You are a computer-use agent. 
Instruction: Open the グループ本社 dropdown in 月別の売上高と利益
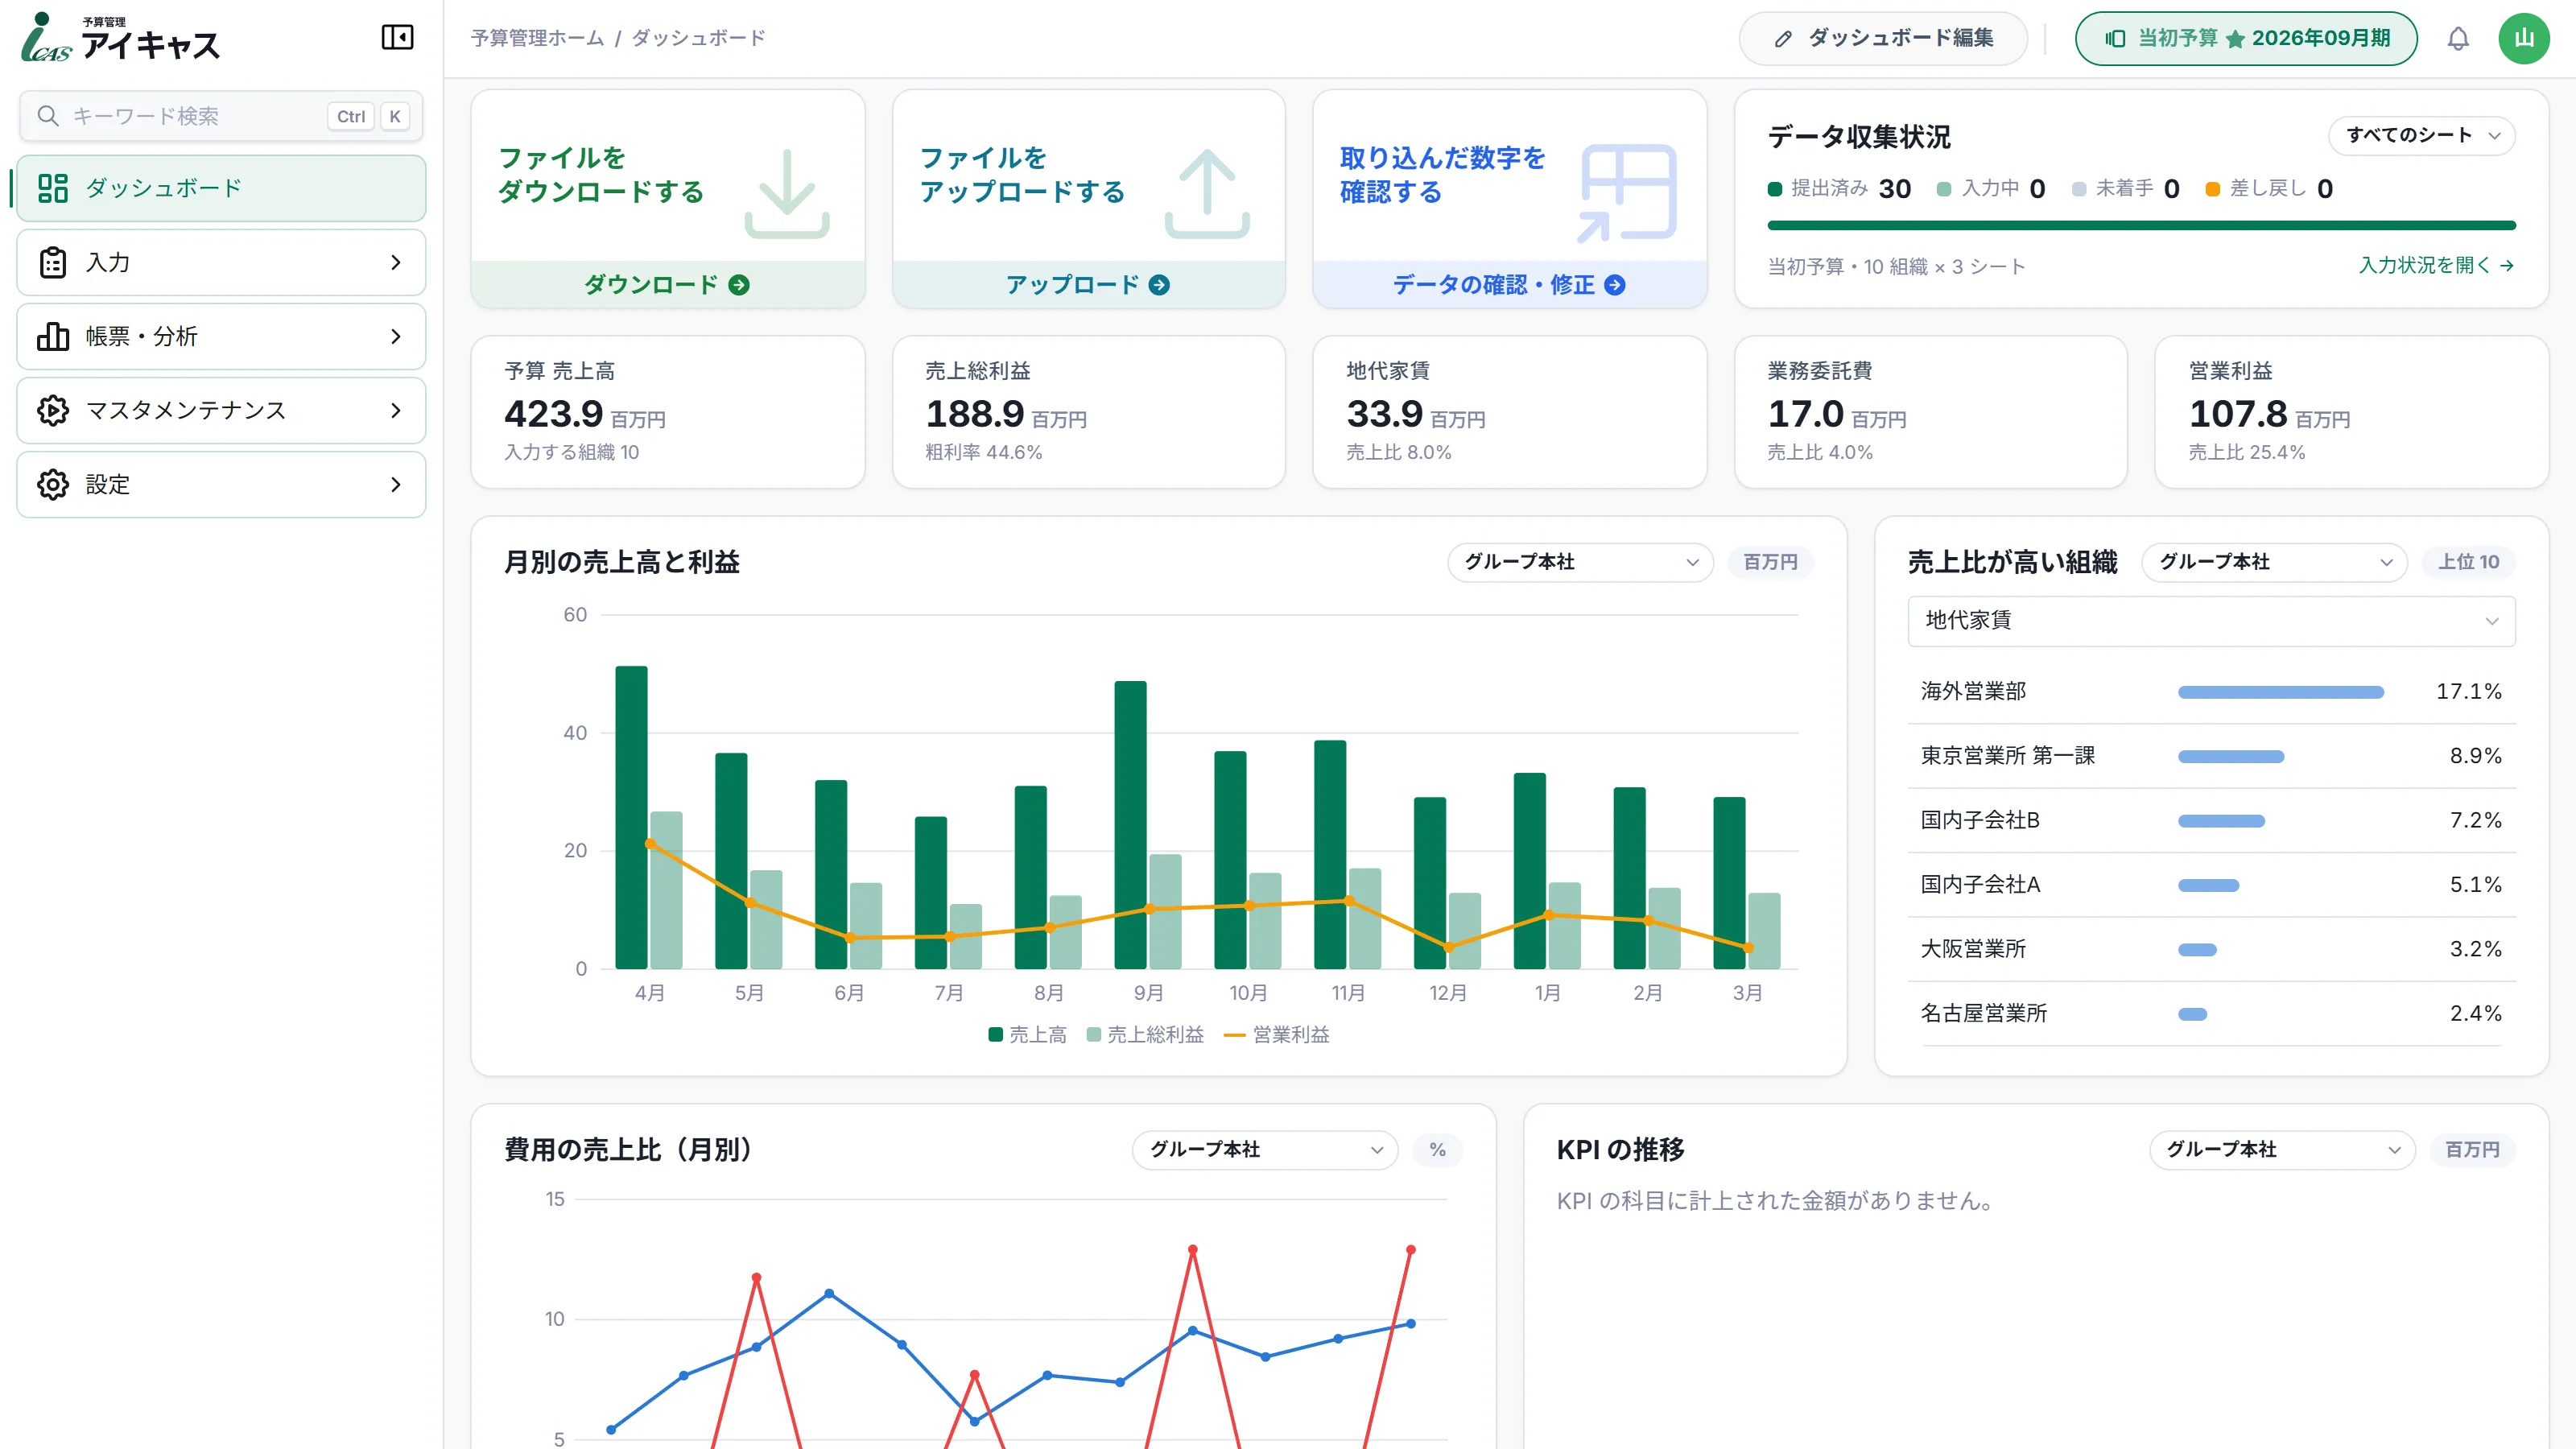click(1580, 562)
